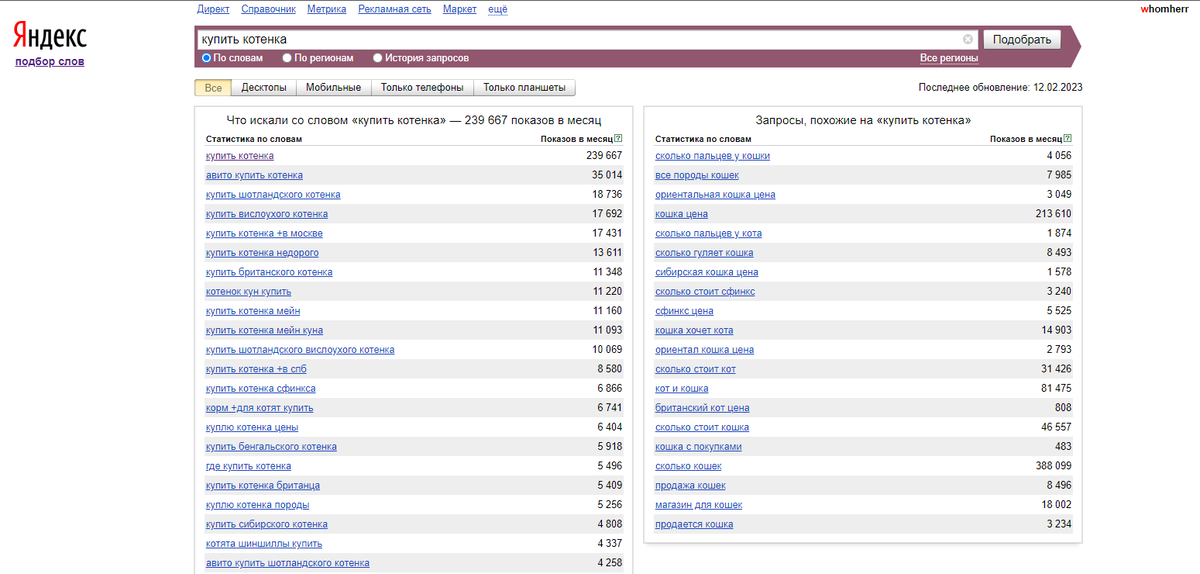Open the 'купить котенка мейн куна' link
Screen dimensions: 1200x574
point(264,330)
